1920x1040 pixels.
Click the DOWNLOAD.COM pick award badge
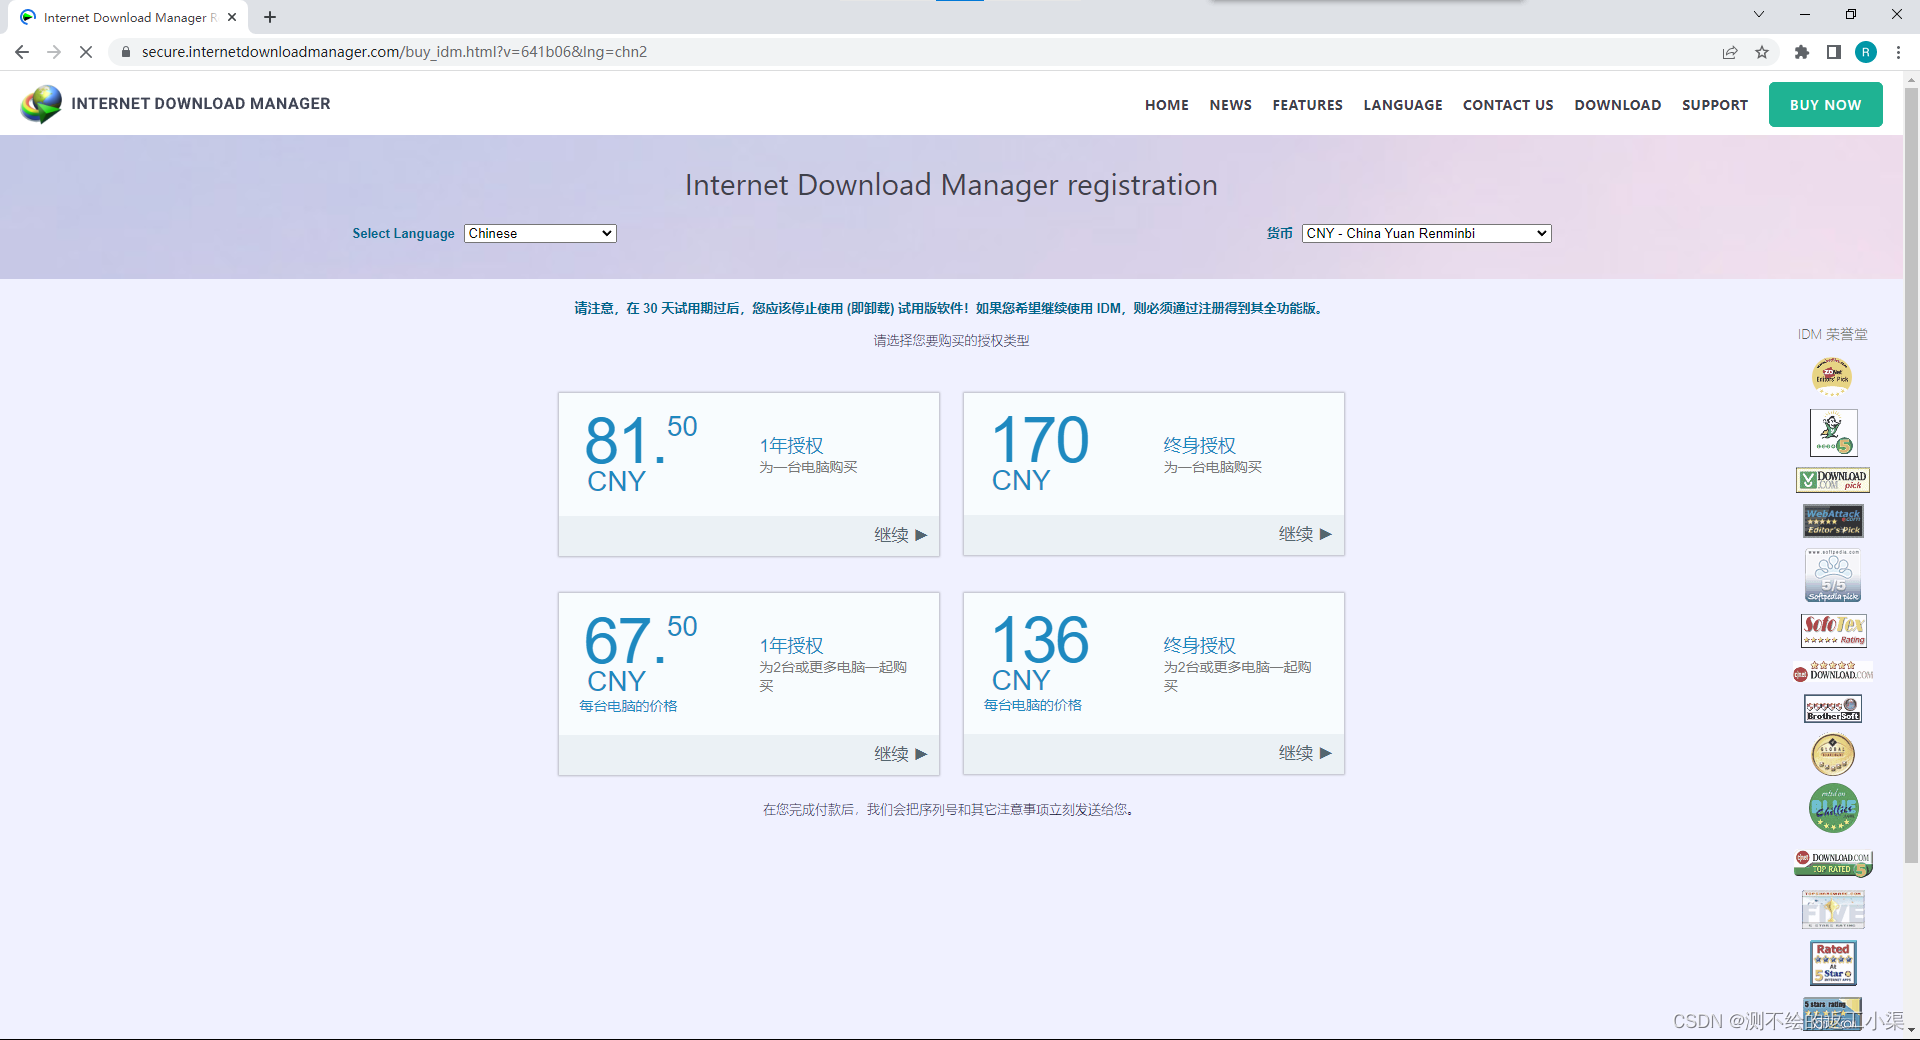pyautogui.click(x=1833, y=480)
